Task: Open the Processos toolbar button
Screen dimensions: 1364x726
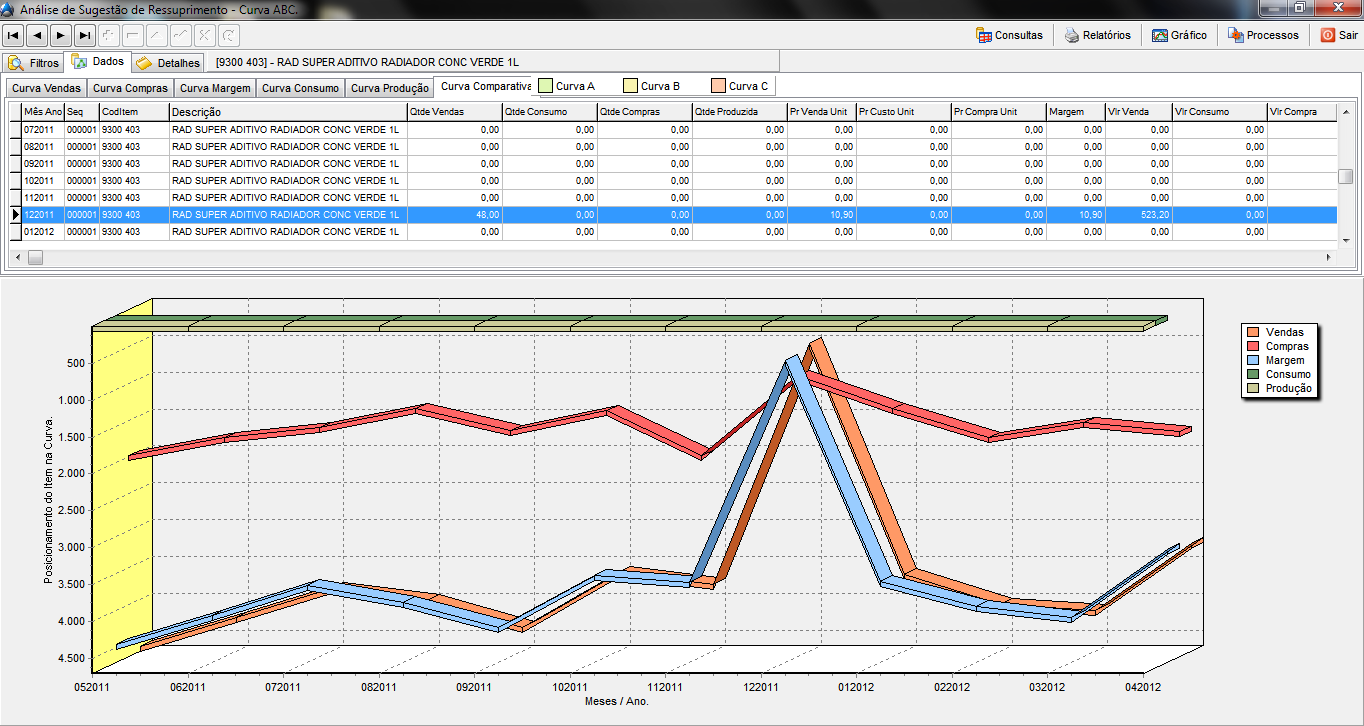Action: (1263, 35)
